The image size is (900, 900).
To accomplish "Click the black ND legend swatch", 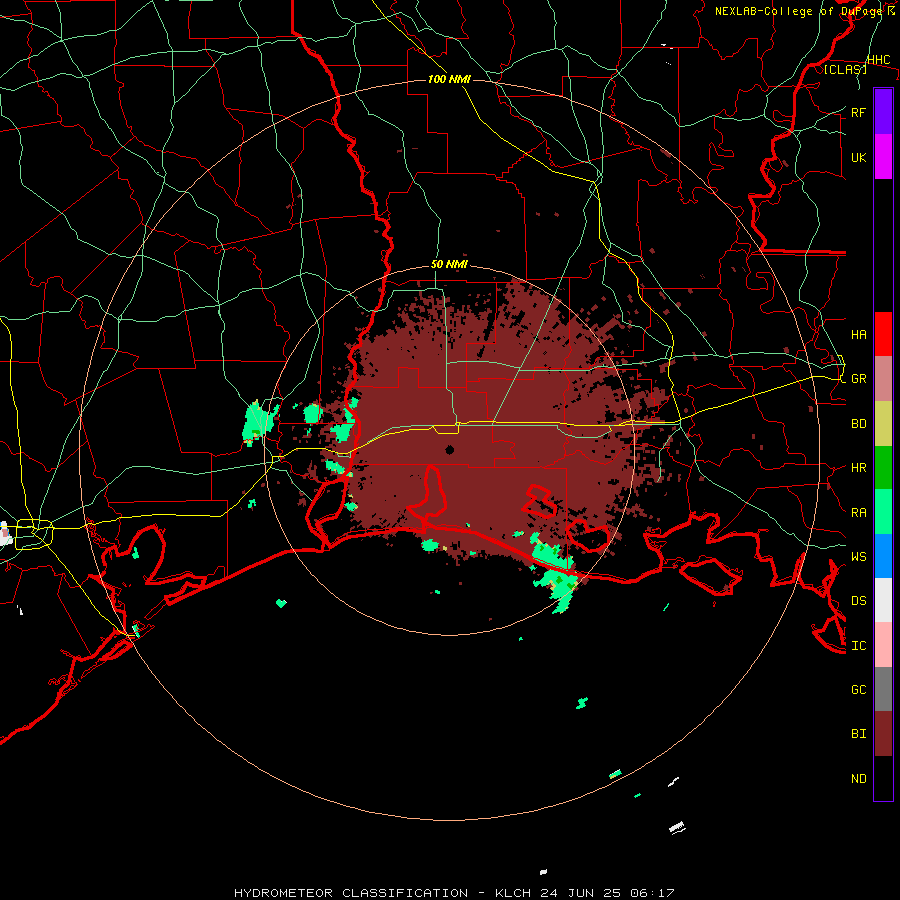I will [883, 778].
